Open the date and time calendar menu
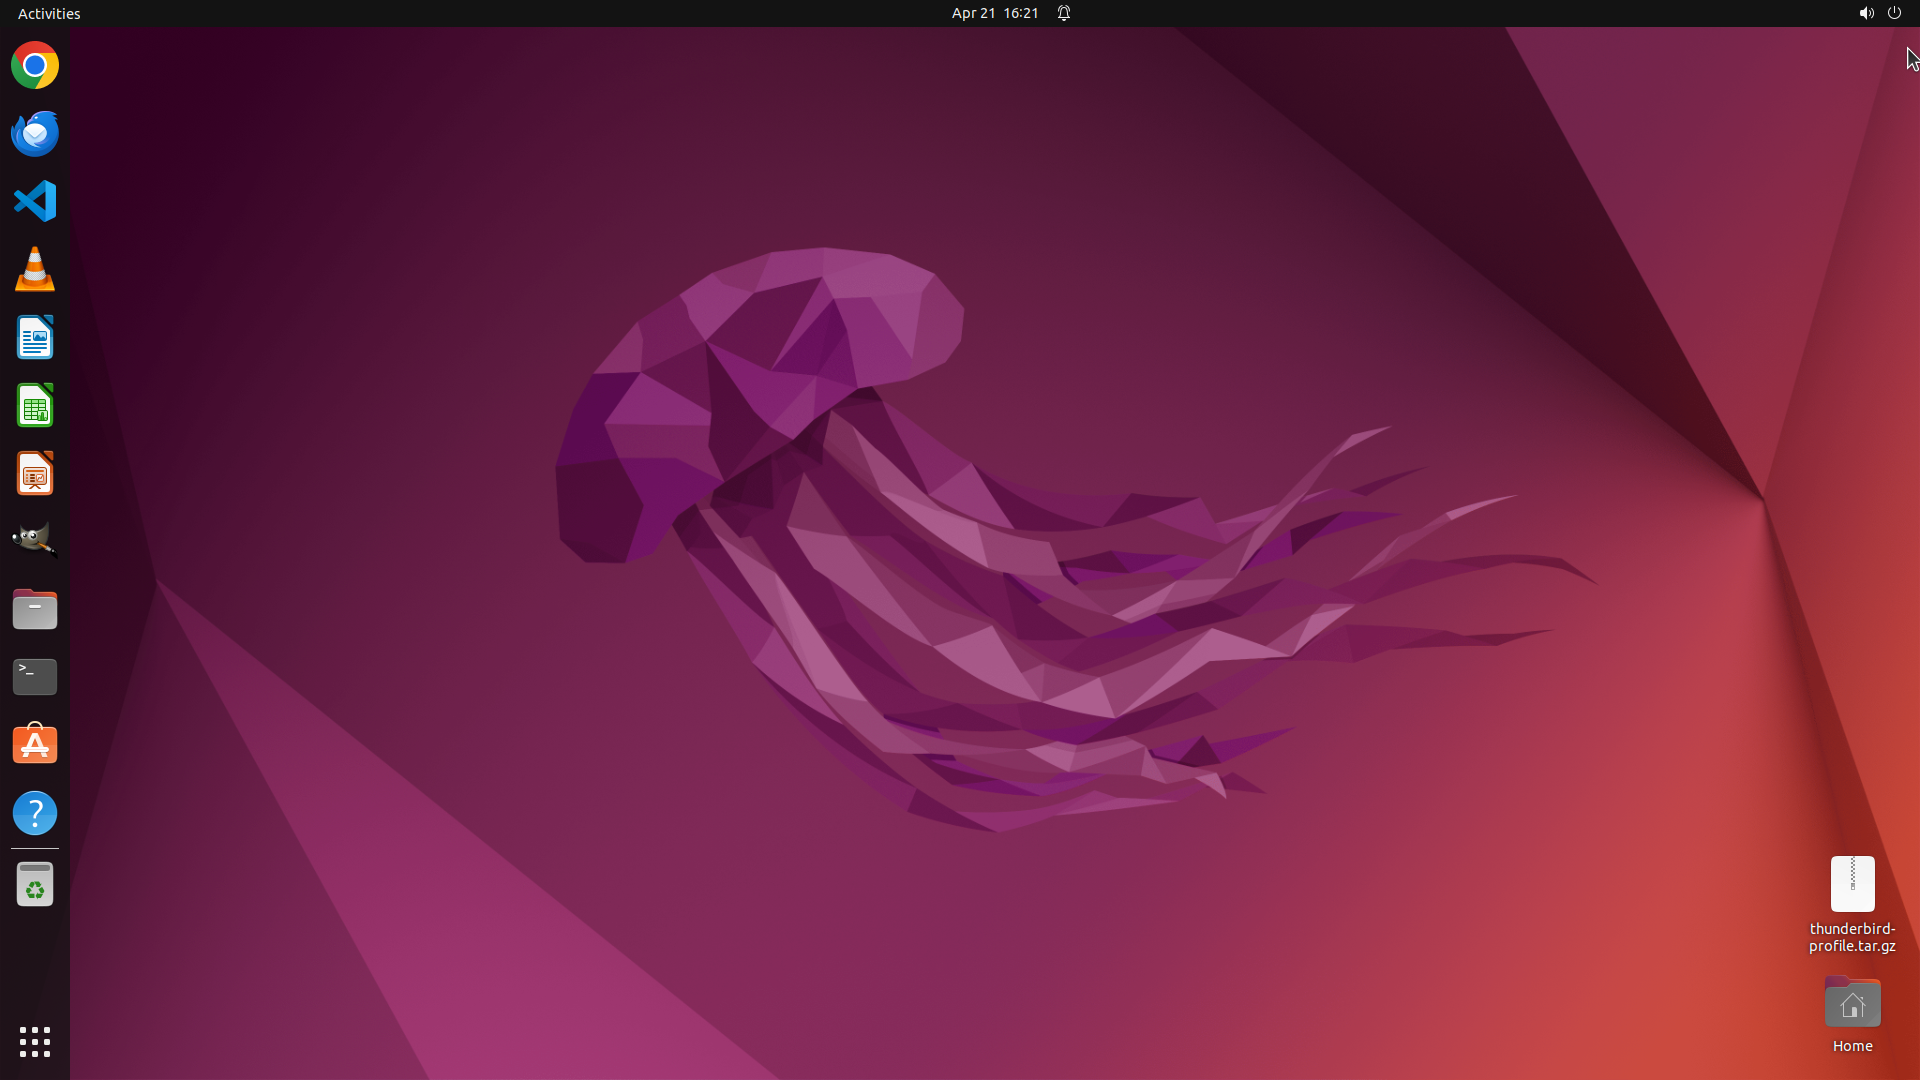Image resolution: width=1920 pixels, height=1080 pixels. click(994, 13)
